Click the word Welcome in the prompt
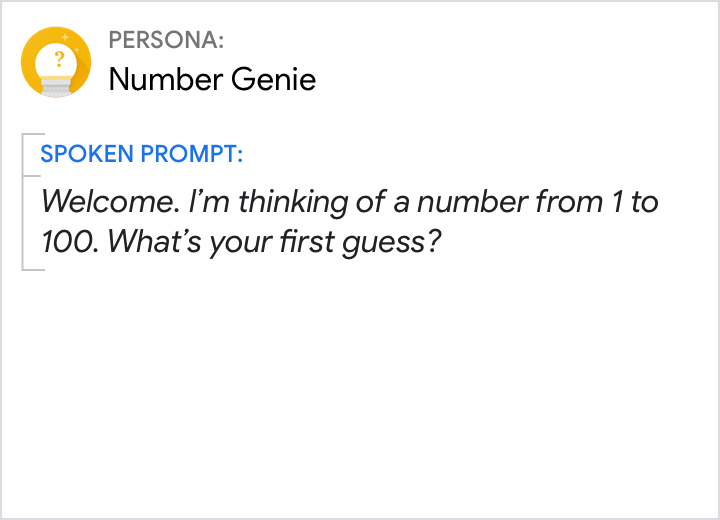Image resolution: width=720 pixels, height=520 pixels. pyautogui.click(x=109, y=202)
